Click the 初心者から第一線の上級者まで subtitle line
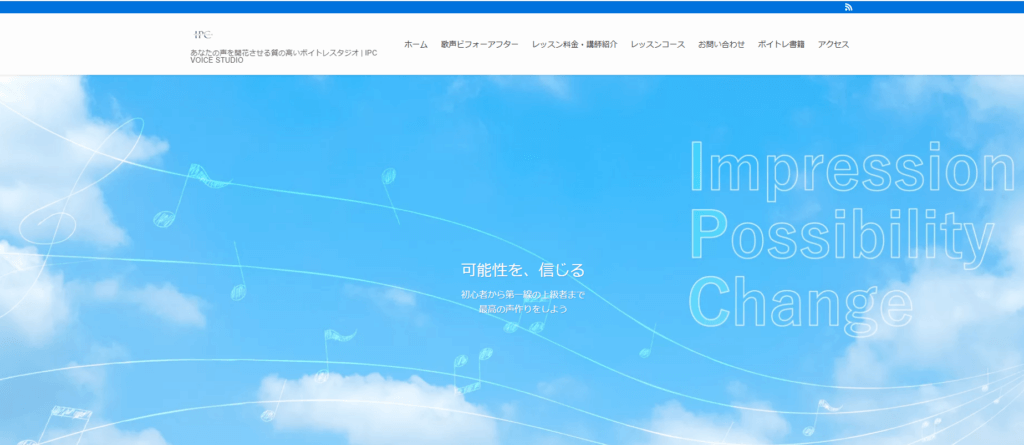 (x=522, y=294)
